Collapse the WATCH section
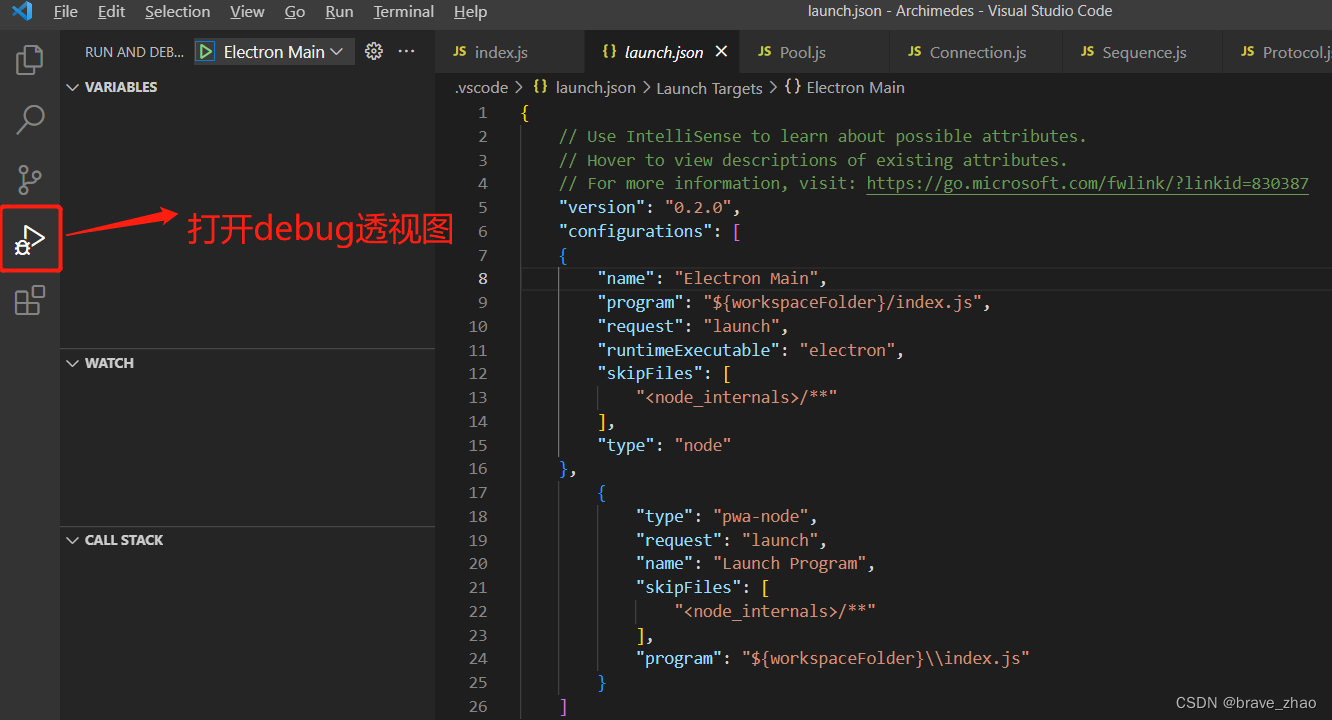Viewport: 1332px width, 720px height. pos(100,363)
